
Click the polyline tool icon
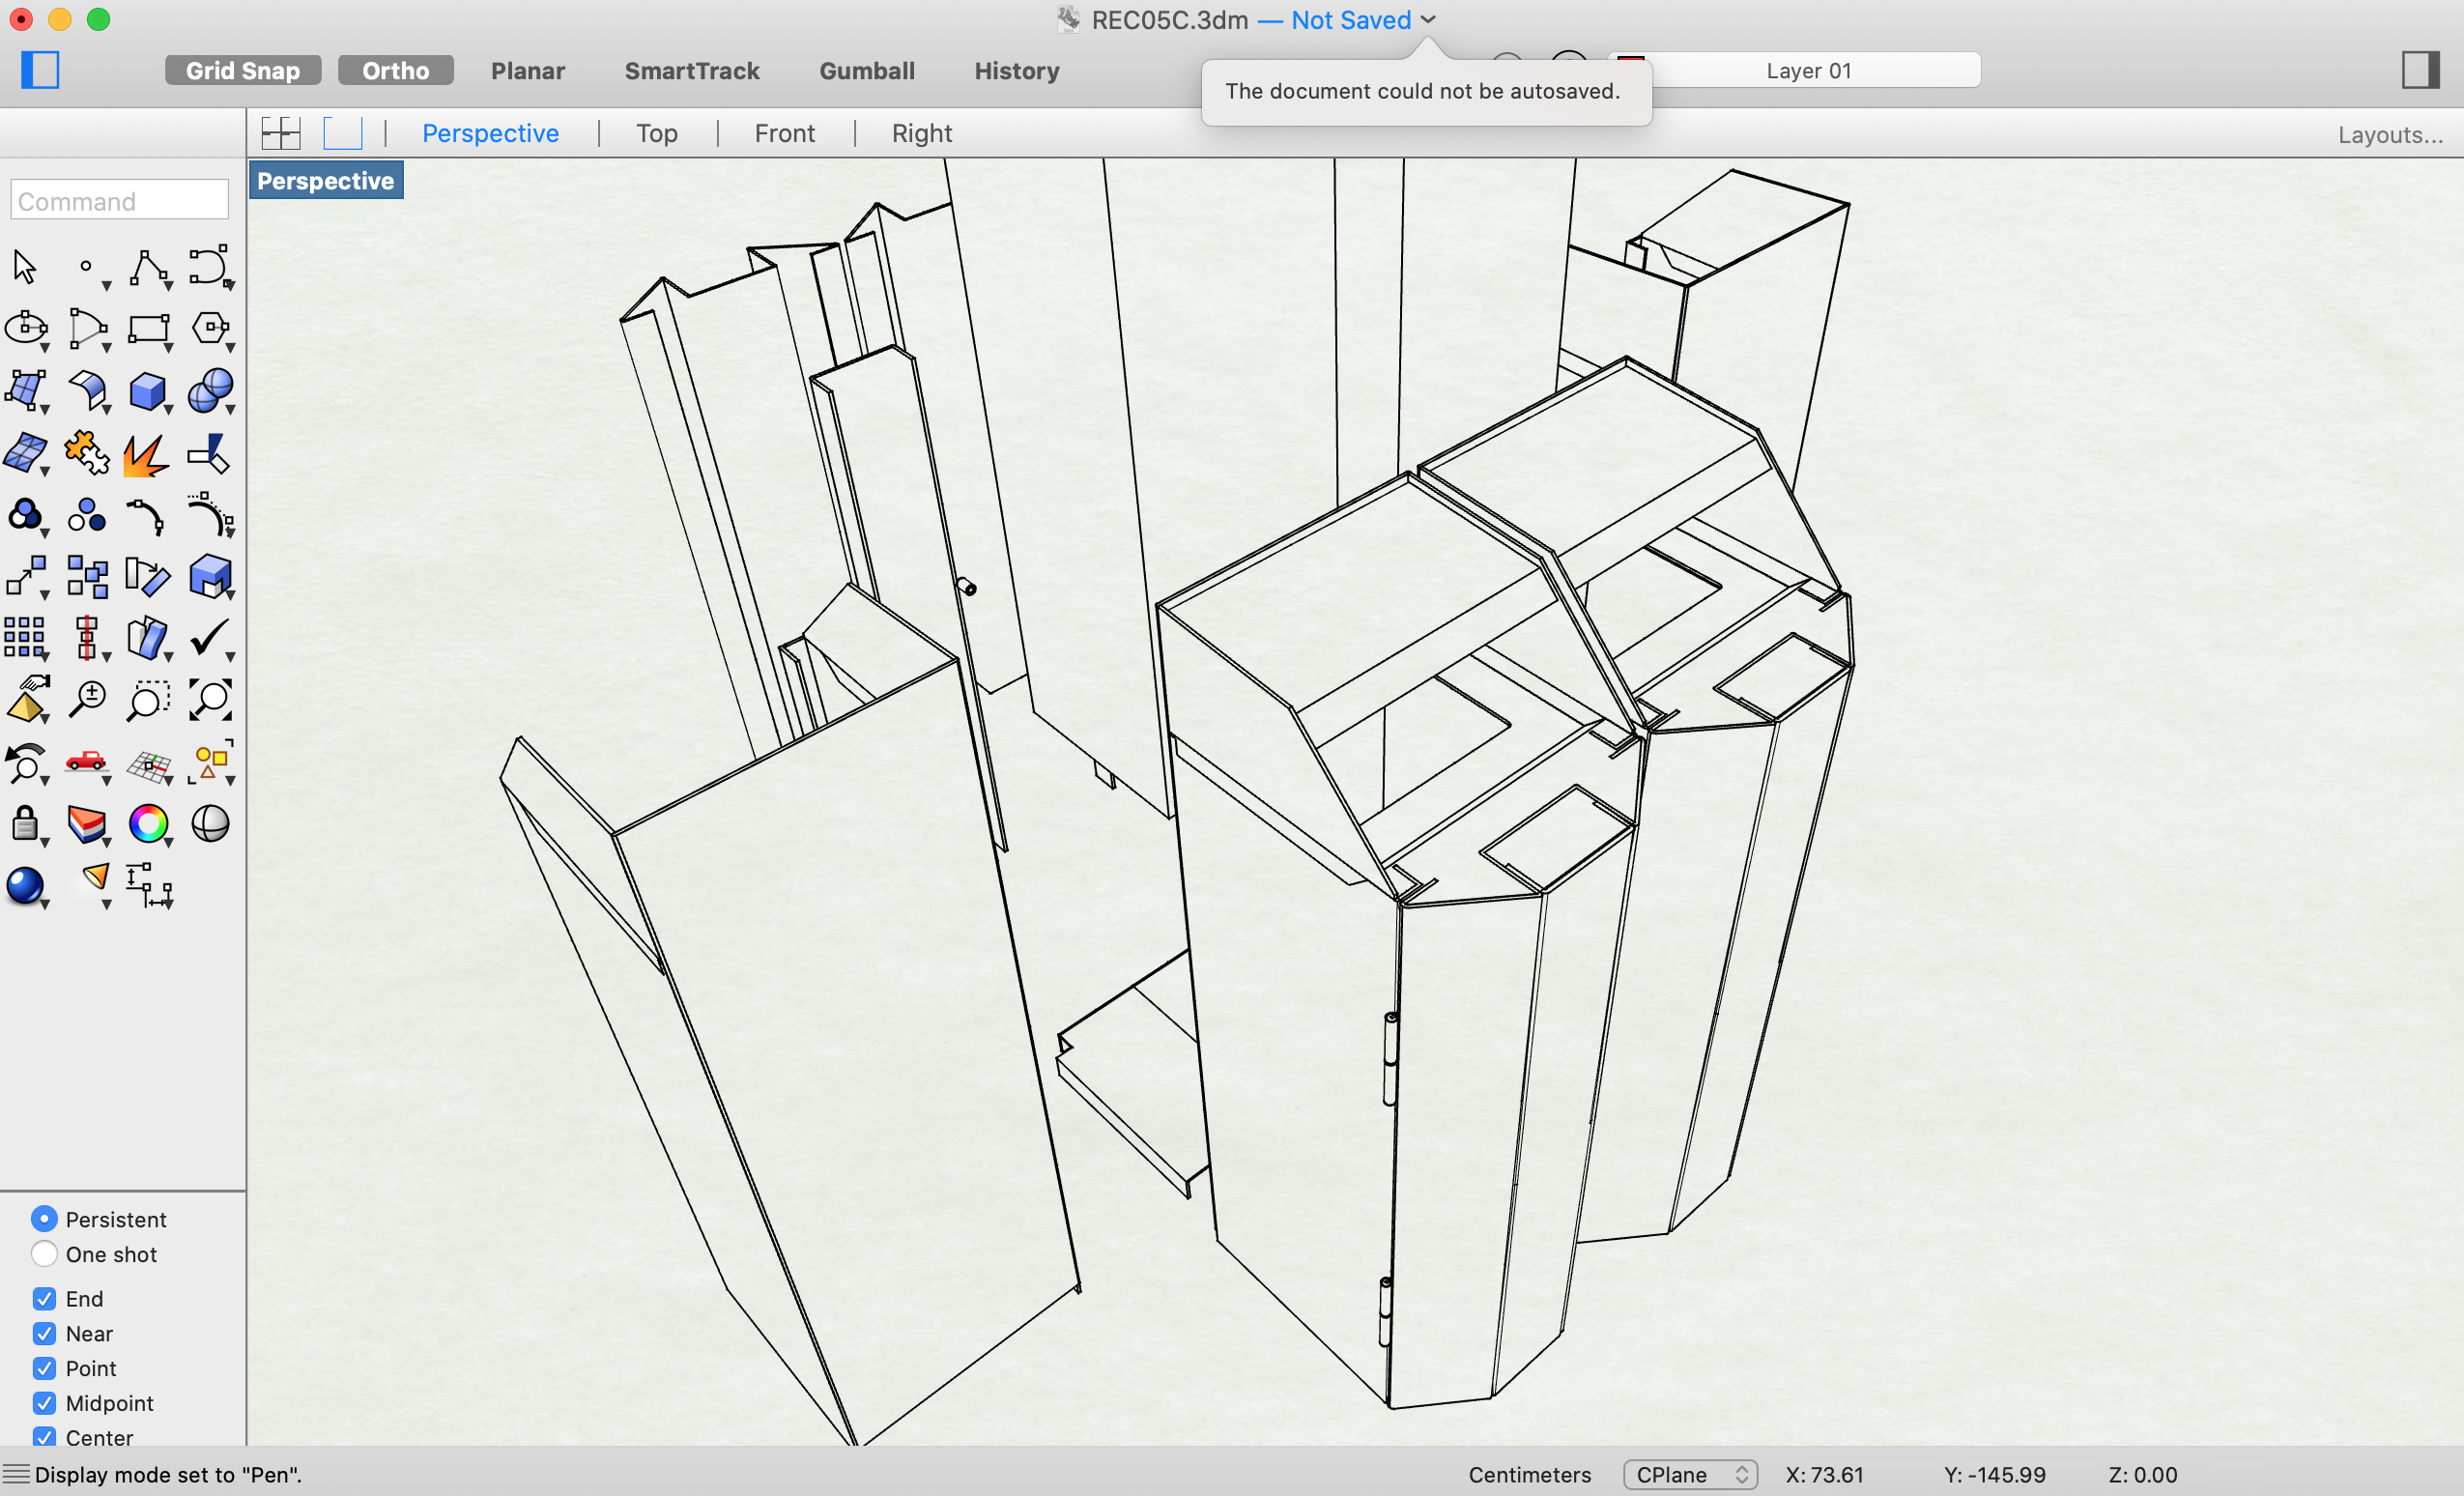(147, 268)
